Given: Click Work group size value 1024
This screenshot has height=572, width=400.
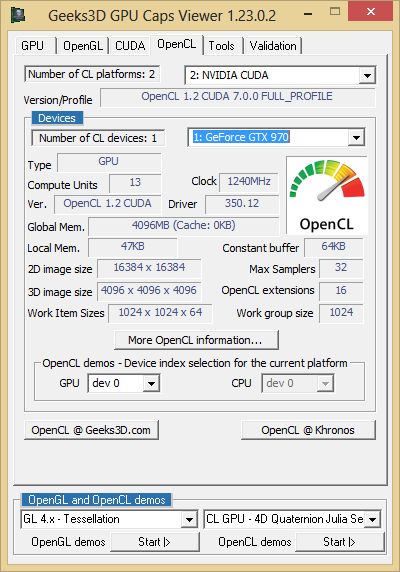Looking at the screenshot, I should coord(341,313).
